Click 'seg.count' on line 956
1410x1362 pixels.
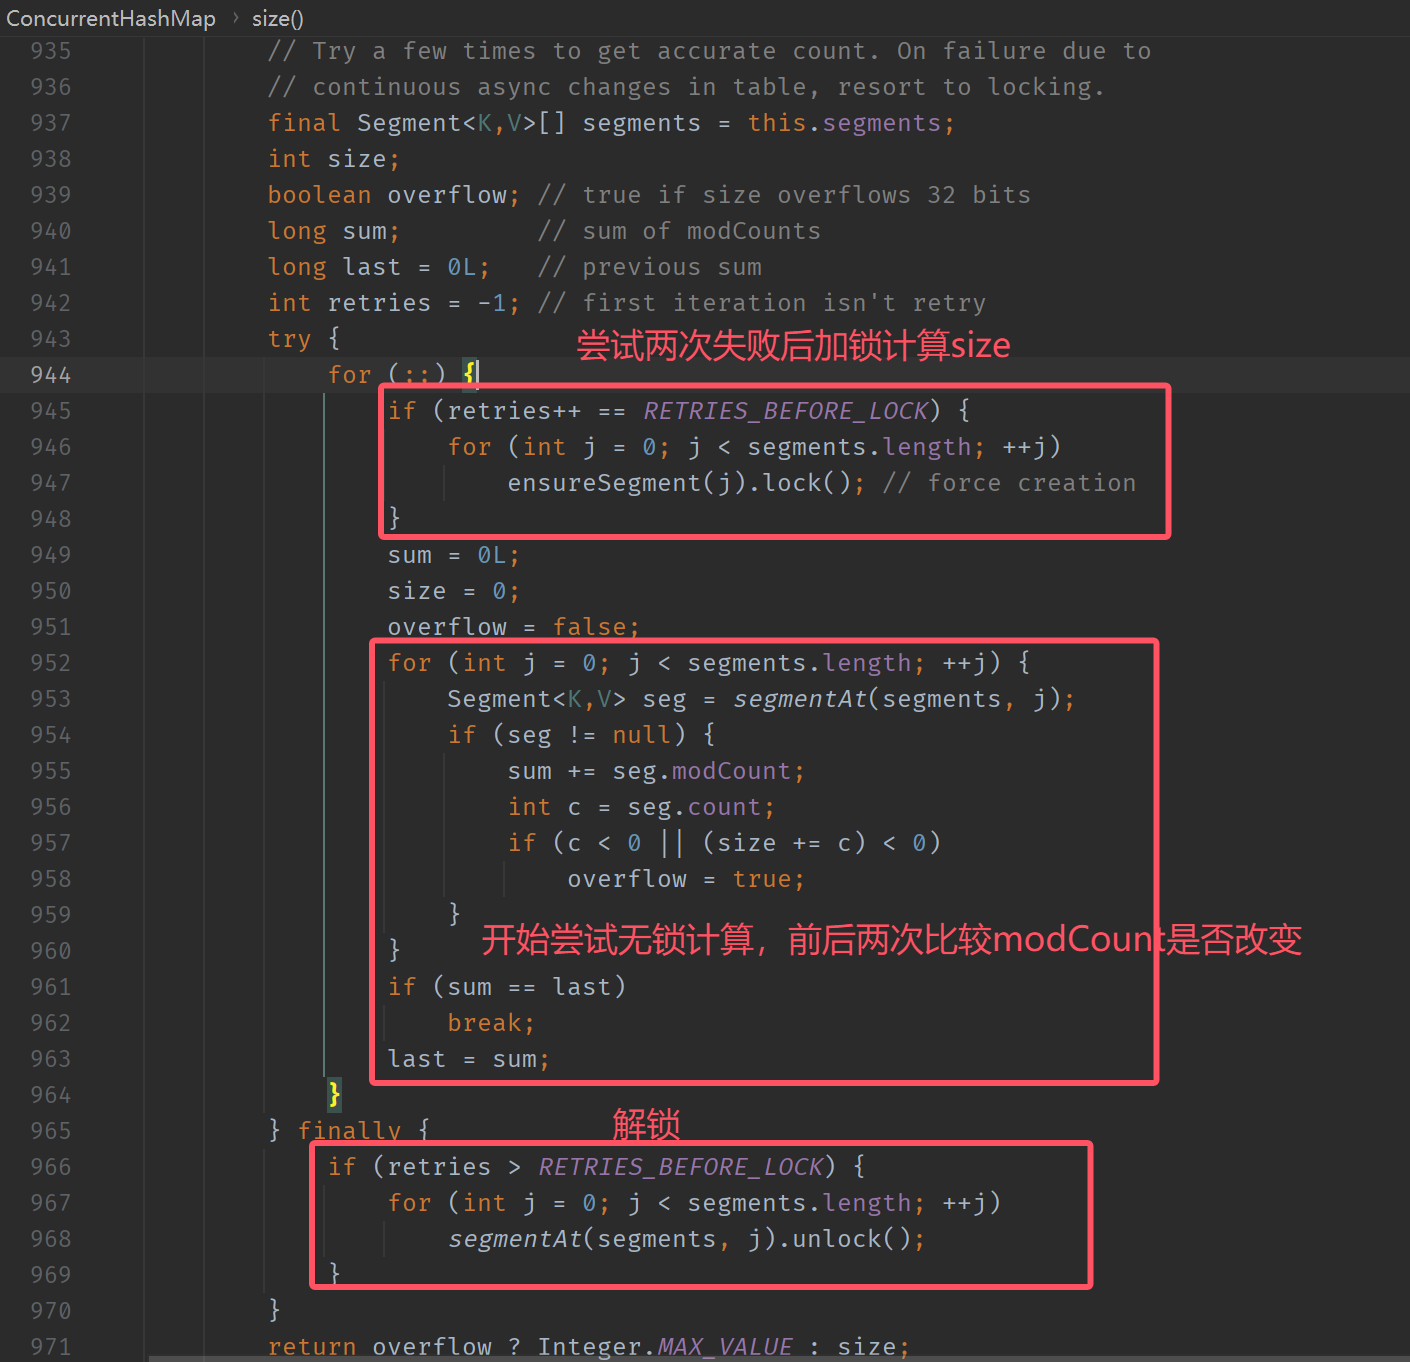pos(694,807)
